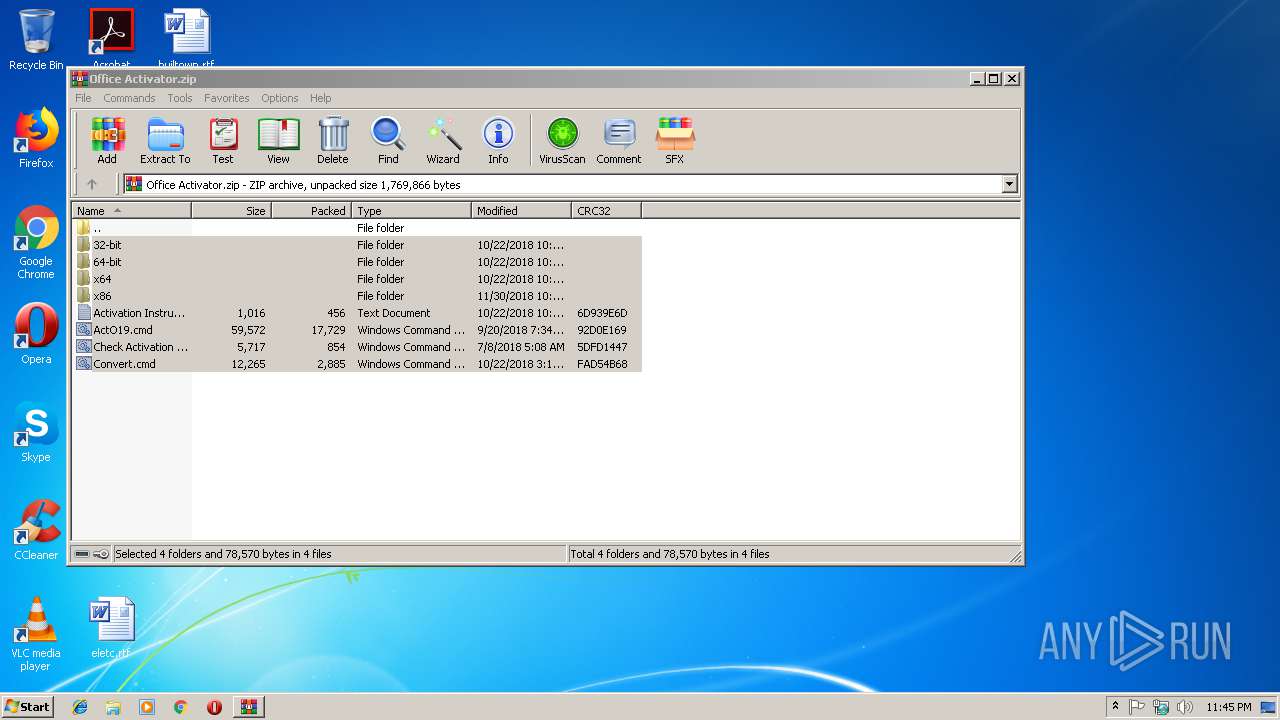The image size is (1280, 720).
Task: Open the Tools menu
Action: pos(180,98)
